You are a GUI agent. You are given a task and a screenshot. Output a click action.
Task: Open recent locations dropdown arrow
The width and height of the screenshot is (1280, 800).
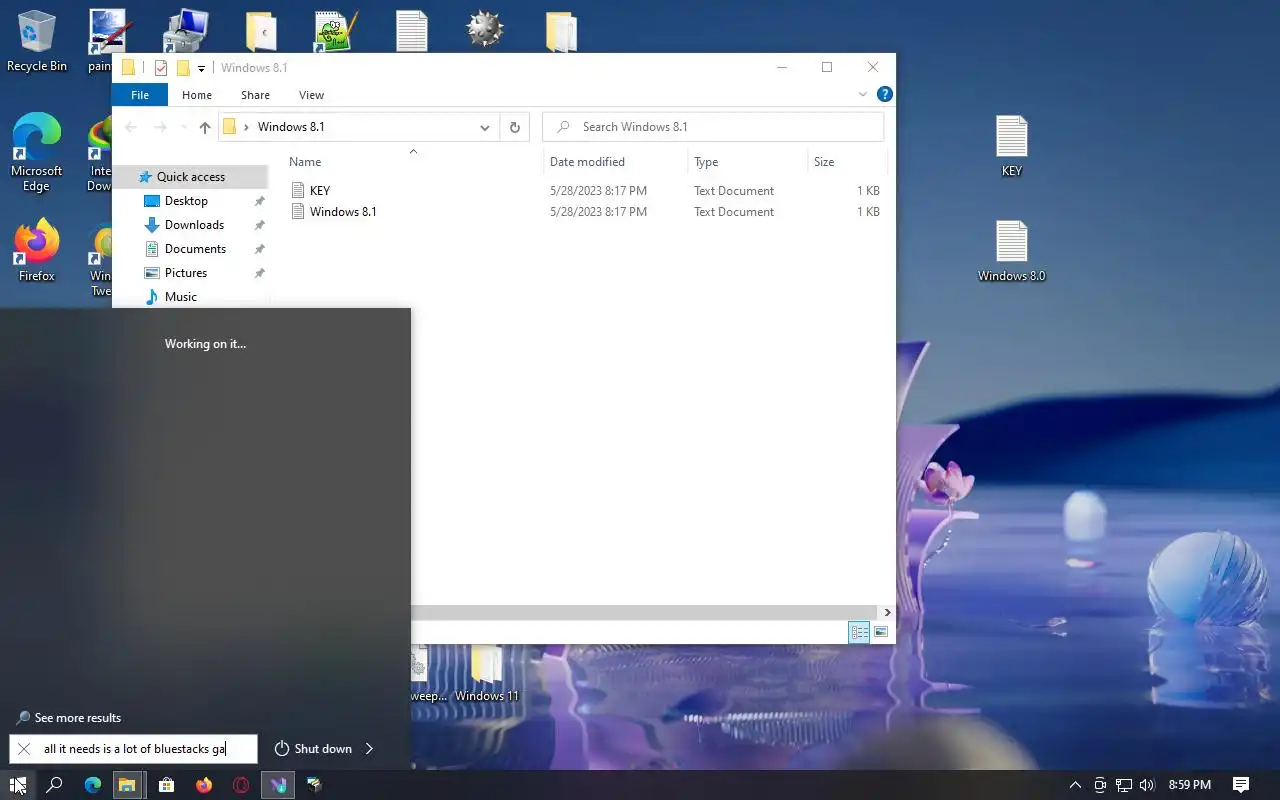183,127
